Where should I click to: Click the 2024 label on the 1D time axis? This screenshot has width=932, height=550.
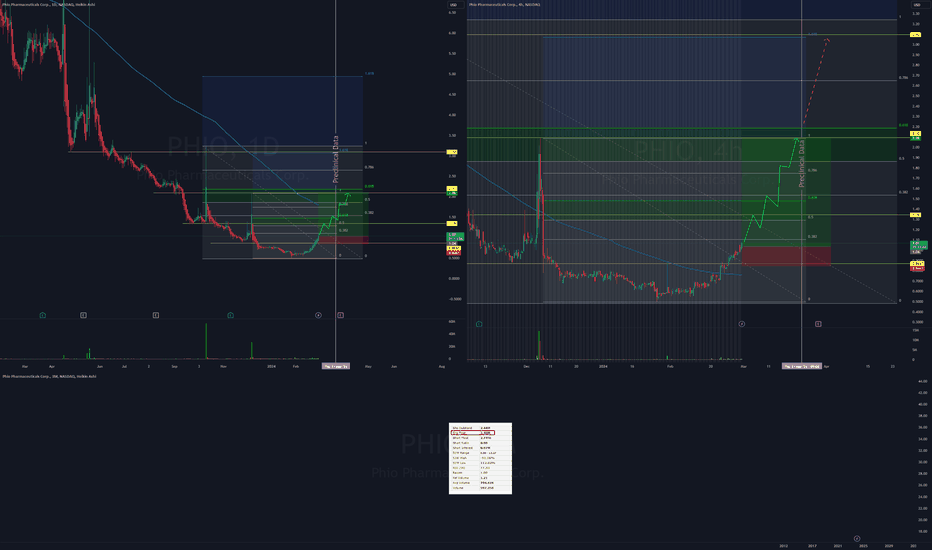pyautogui.click(x=271, y=366)
